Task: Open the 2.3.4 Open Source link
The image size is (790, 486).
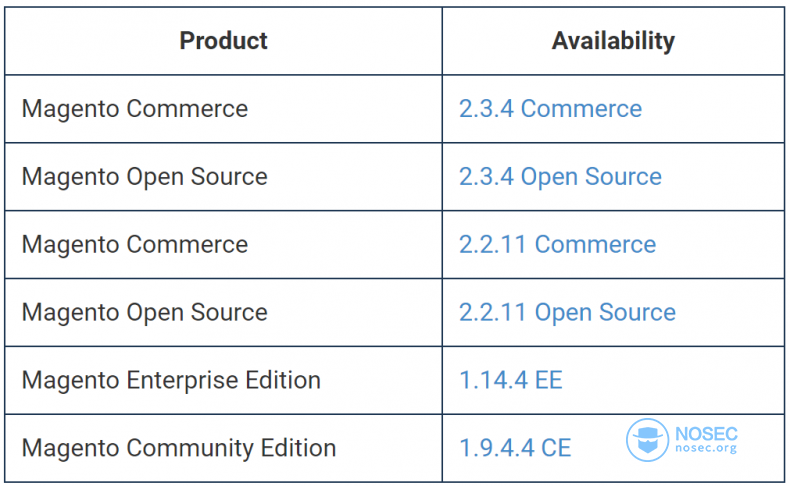Action: click(560, 177)
